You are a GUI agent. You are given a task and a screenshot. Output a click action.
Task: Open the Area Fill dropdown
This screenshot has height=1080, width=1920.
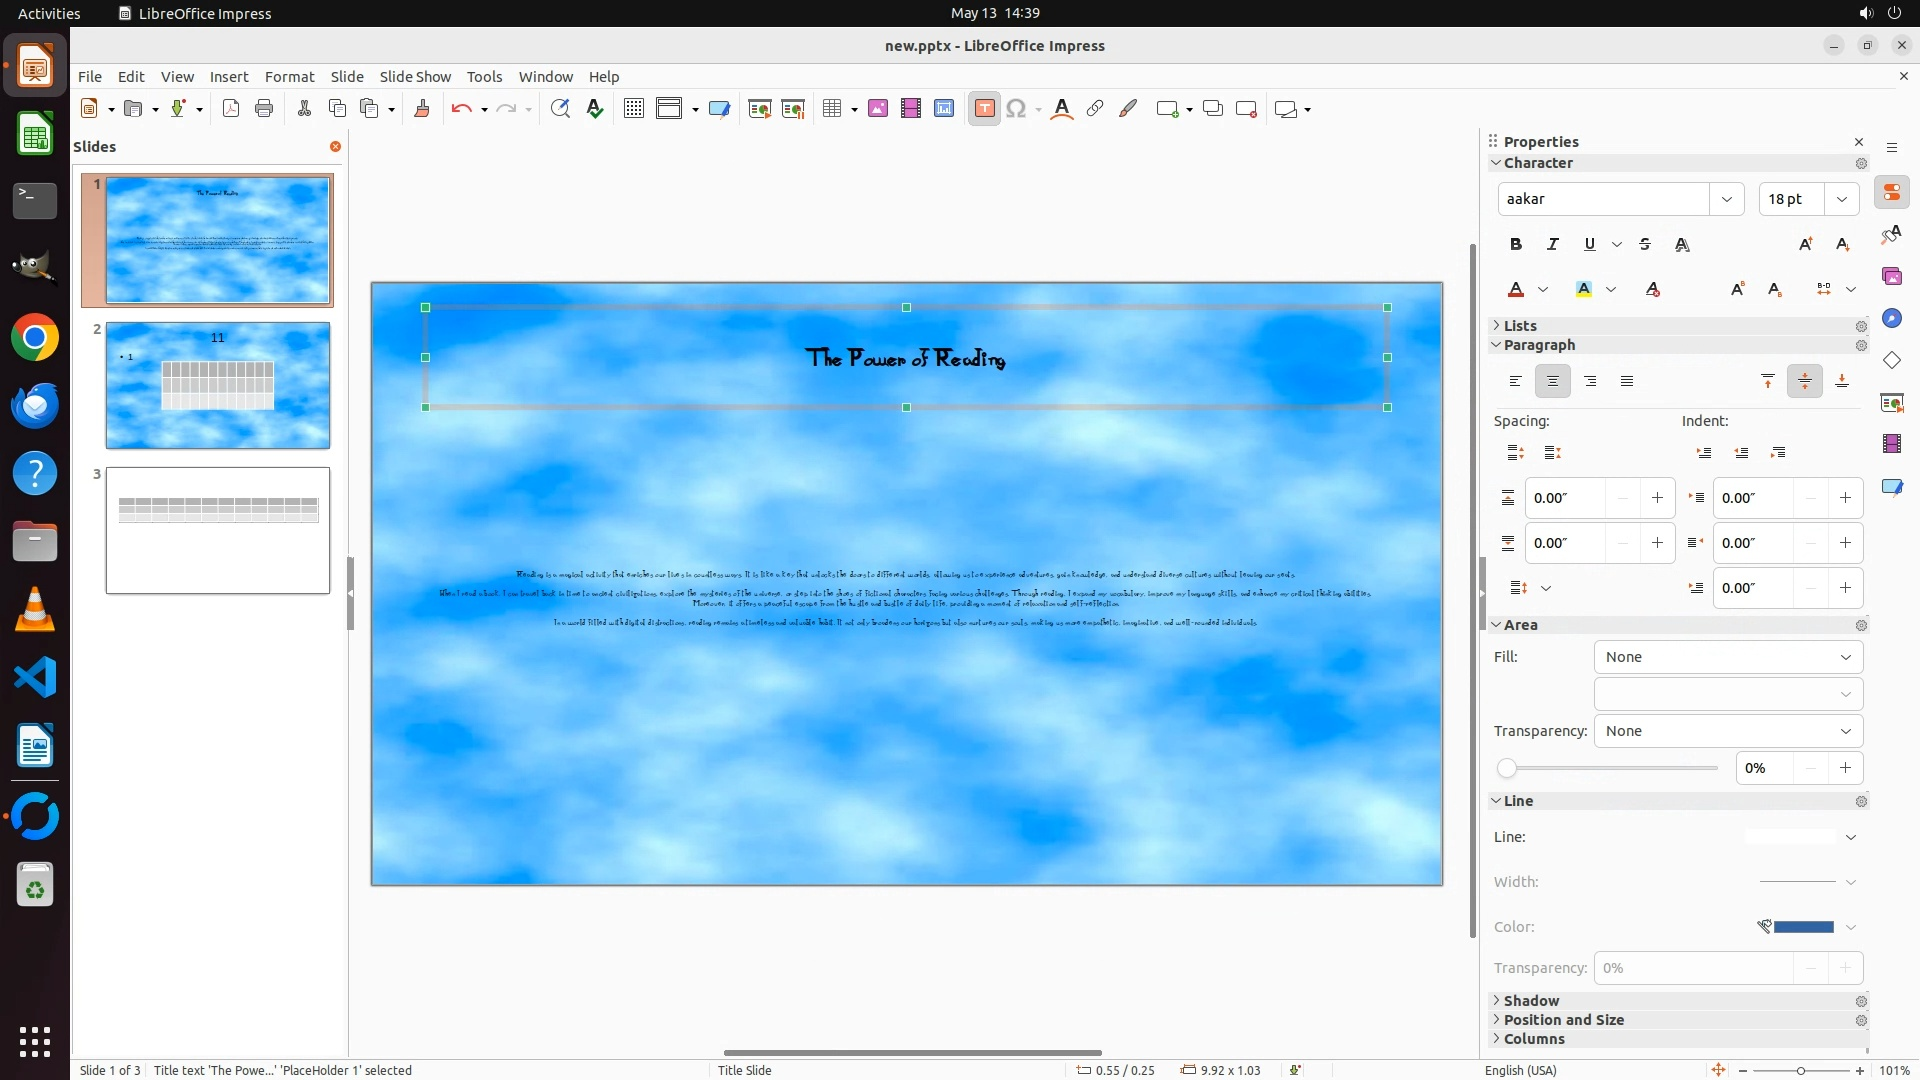pyautogui.click(x=1728, y=657)
